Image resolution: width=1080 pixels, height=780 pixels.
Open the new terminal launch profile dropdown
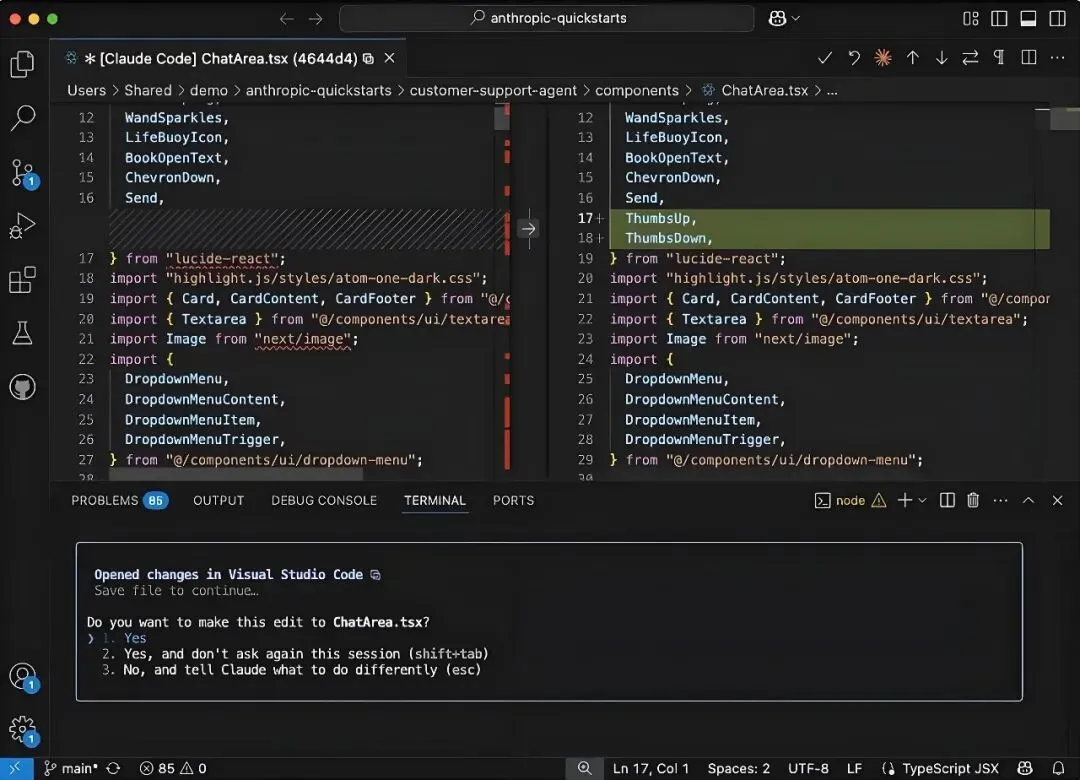[922, 500]
